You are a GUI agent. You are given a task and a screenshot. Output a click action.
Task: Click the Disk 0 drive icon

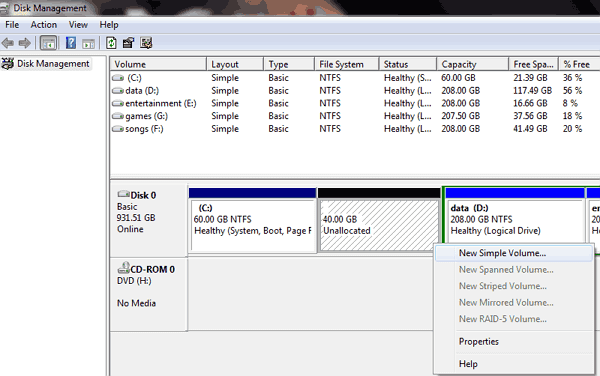(123, 194)
